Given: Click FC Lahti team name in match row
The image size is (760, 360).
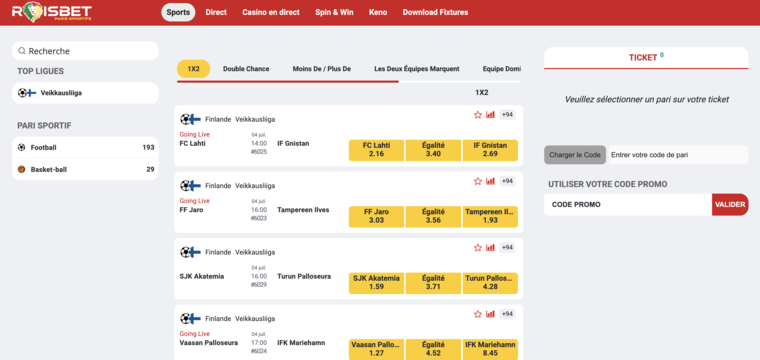Looking at the screenshot, I should [192, 143].
